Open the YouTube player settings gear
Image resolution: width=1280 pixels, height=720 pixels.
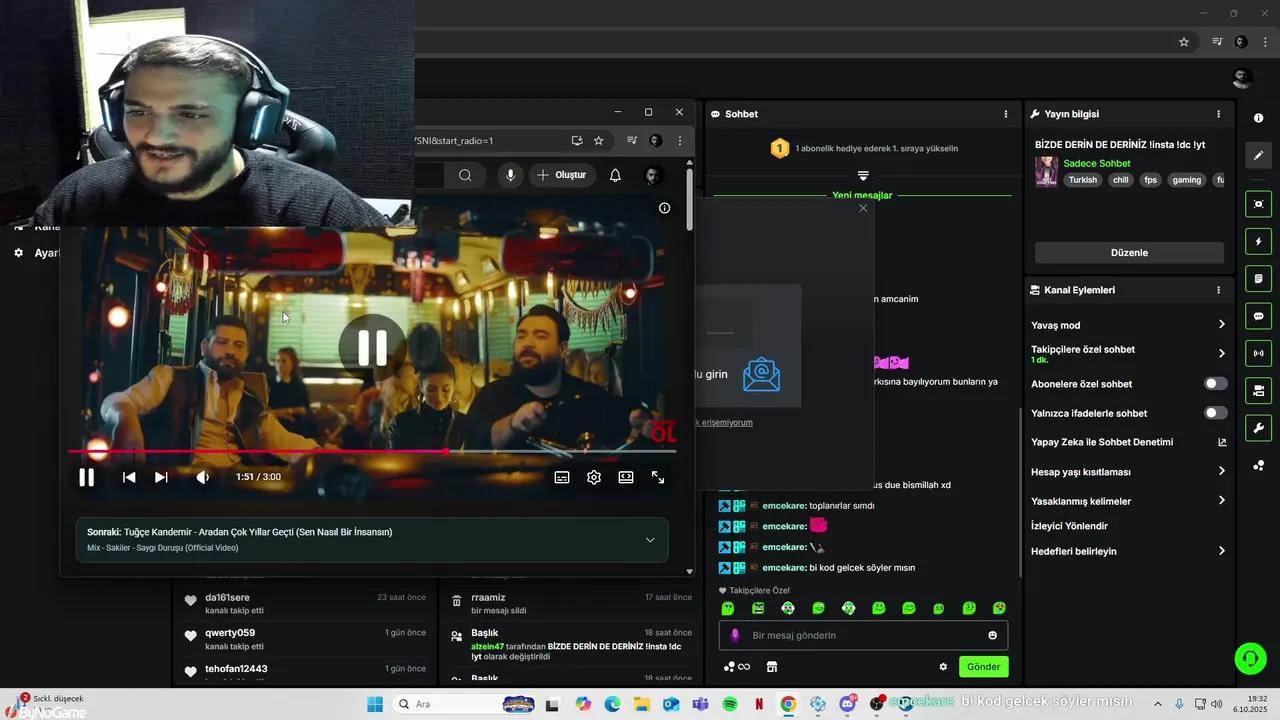594,477
